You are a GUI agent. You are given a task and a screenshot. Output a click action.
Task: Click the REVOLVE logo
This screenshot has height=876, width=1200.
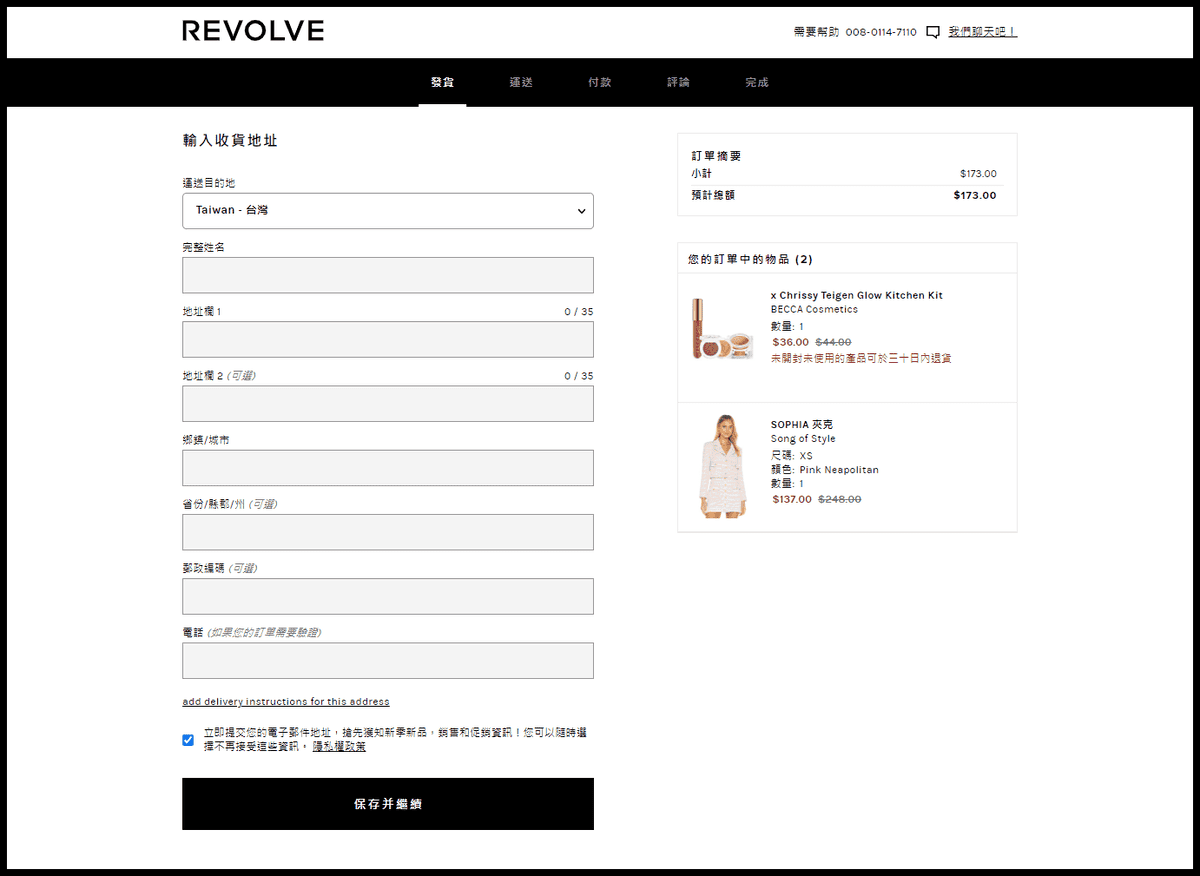tap(252, 31)
